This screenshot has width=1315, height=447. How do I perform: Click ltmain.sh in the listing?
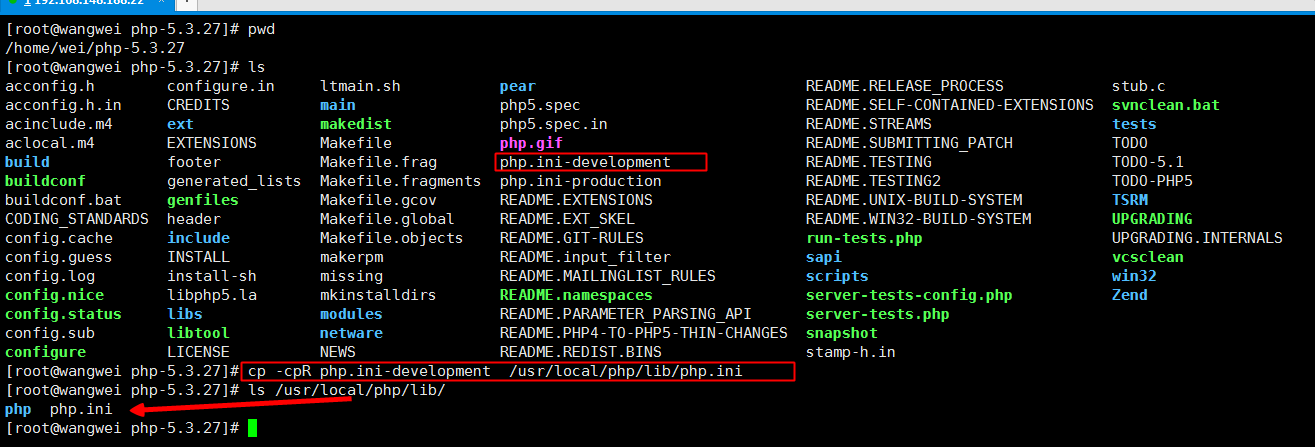pos(360,86)
